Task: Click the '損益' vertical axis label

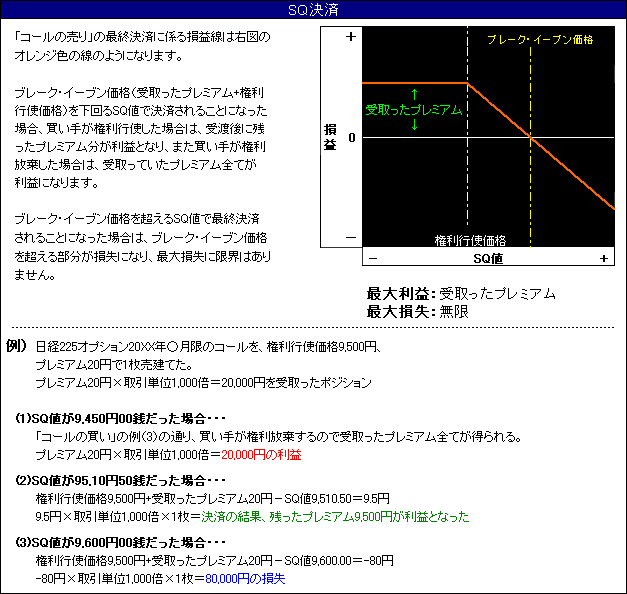Action: pyautogui.click(x=330, y=137)
